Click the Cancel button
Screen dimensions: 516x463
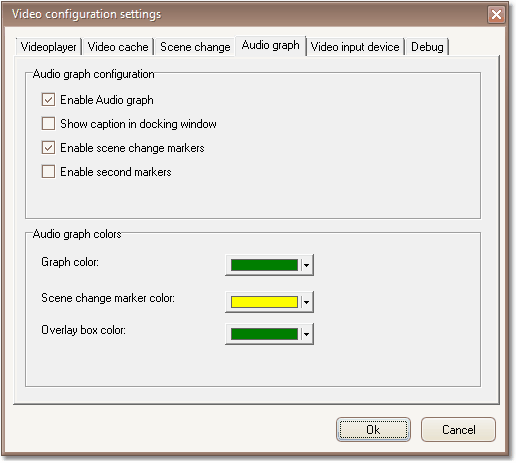459,430
